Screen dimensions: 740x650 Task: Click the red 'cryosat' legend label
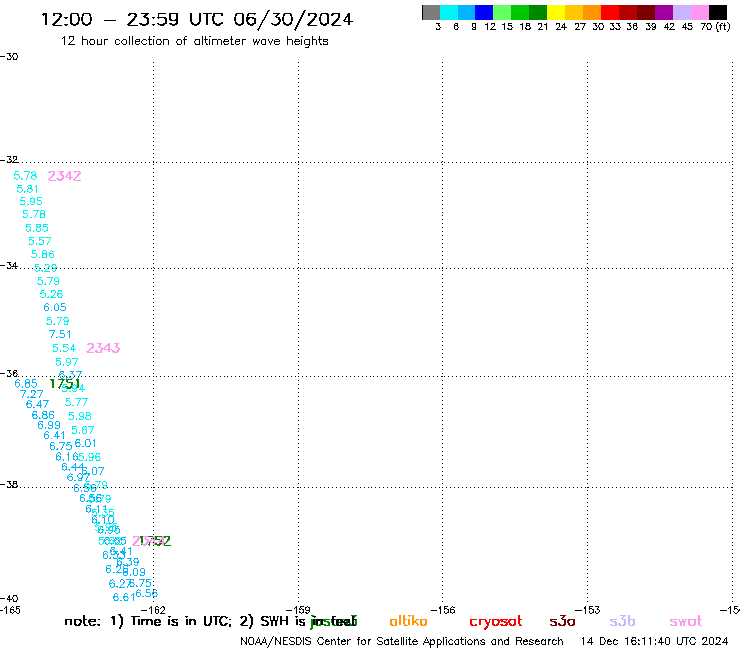pyautogui.click(x=496, y=622)
